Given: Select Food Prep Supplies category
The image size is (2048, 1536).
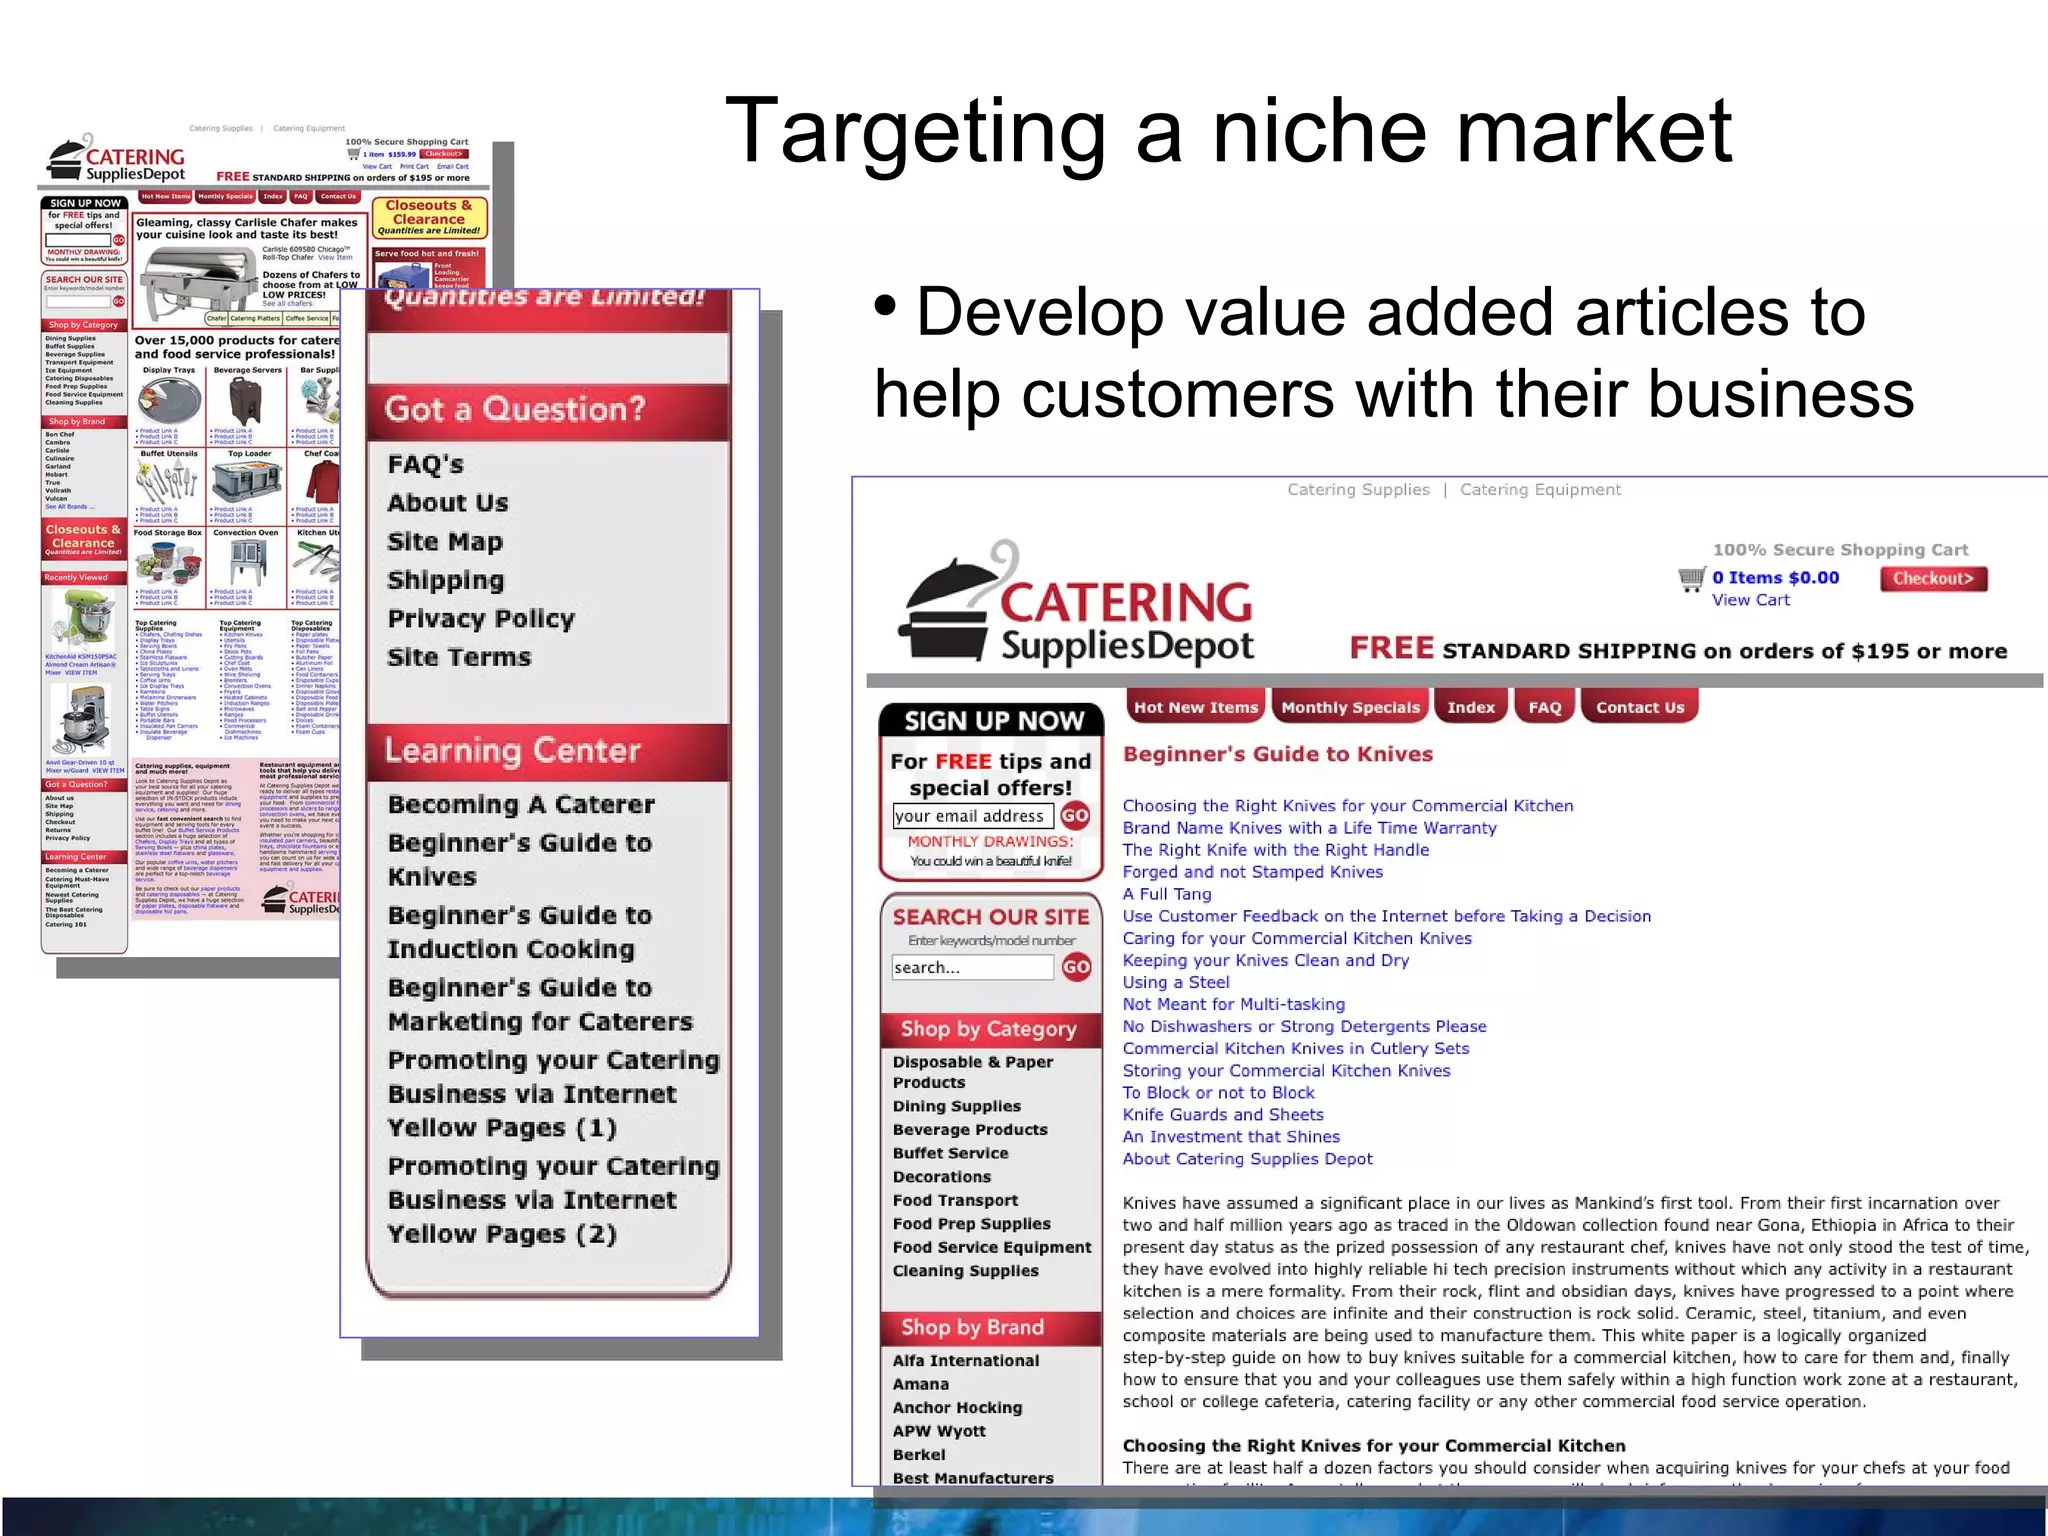Looking at the screenshot, I should pos(972,1224).
